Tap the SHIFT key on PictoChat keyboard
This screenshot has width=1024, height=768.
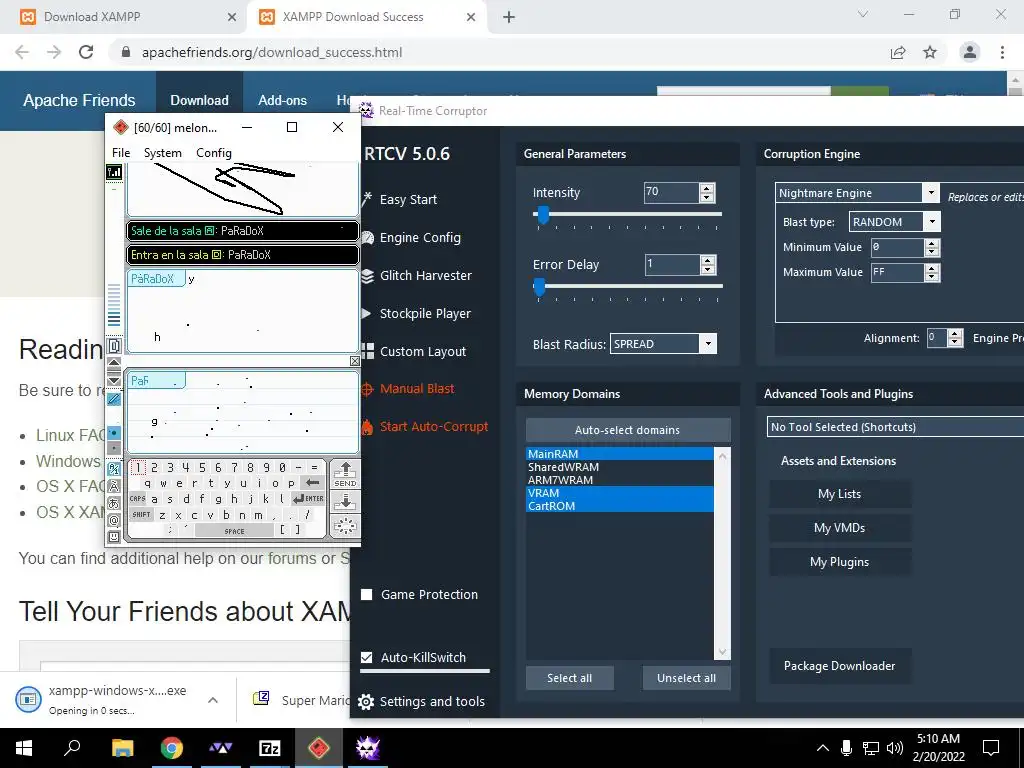[x=141, y=515]
